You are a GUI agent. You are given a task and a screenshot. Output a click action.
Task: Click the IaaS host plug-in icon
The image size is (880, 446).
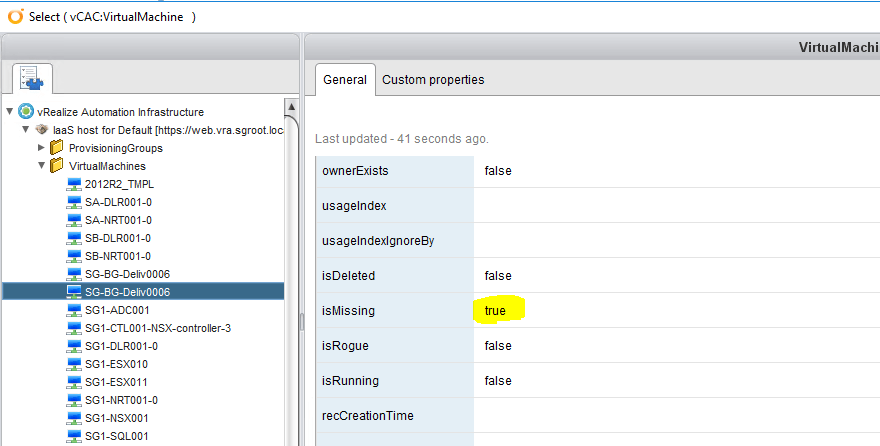tap(42, 130)
